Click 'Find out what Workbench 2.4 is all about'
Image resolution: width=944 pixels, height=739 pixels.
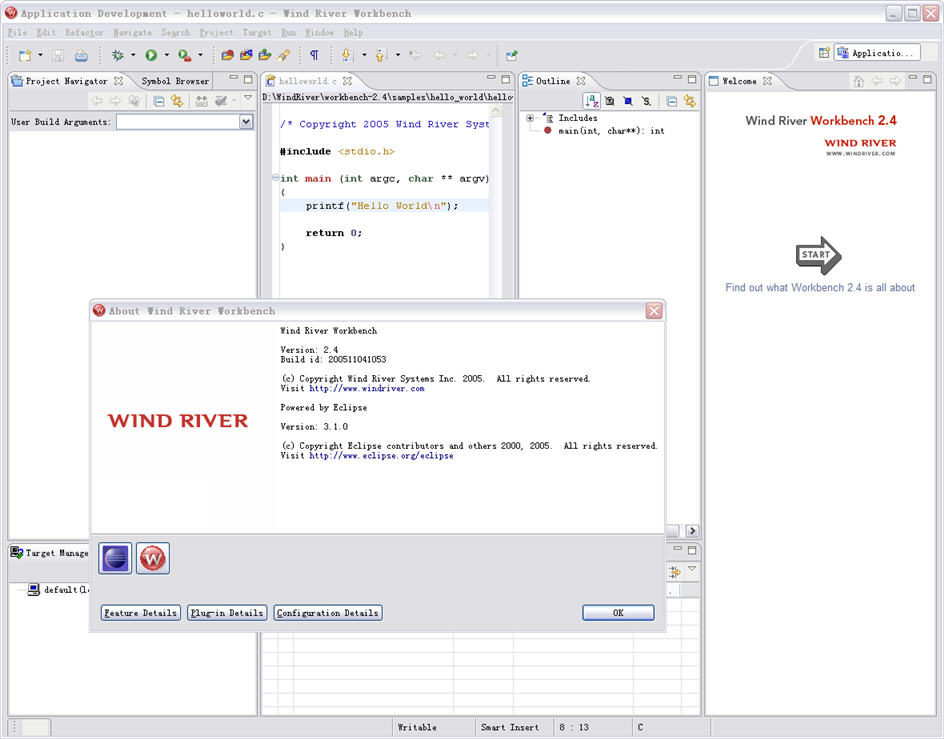(x=820, y=288)
